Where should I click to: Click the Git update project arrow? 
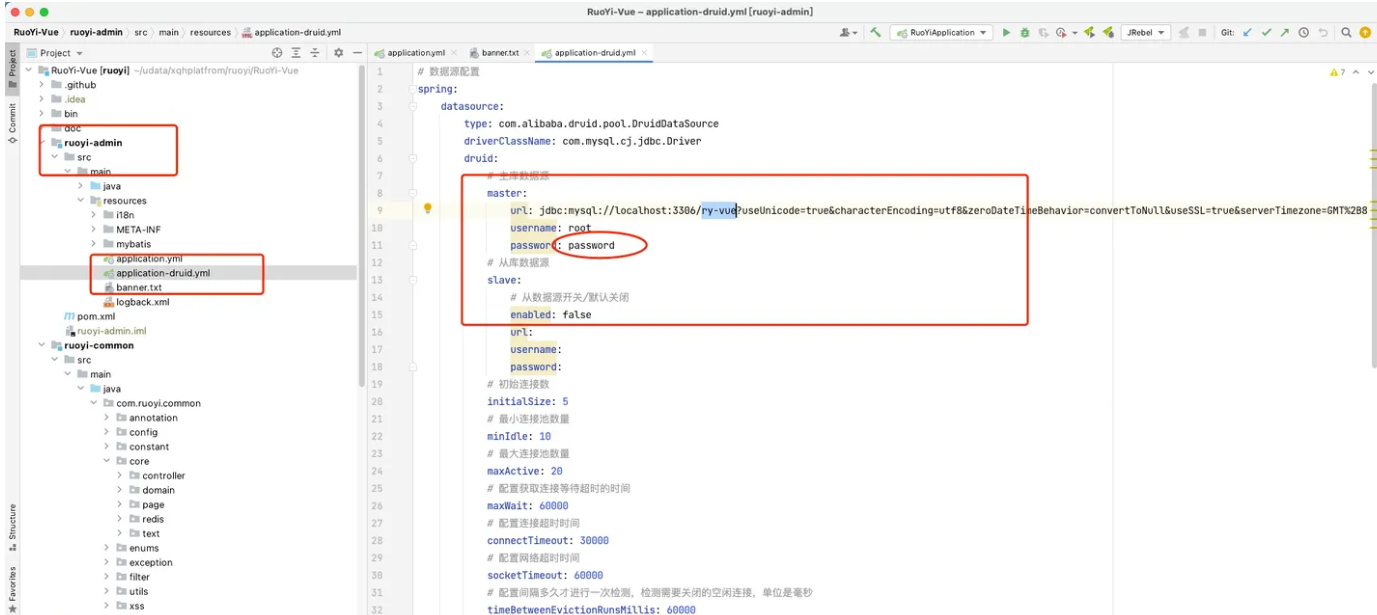[1247, 33]
